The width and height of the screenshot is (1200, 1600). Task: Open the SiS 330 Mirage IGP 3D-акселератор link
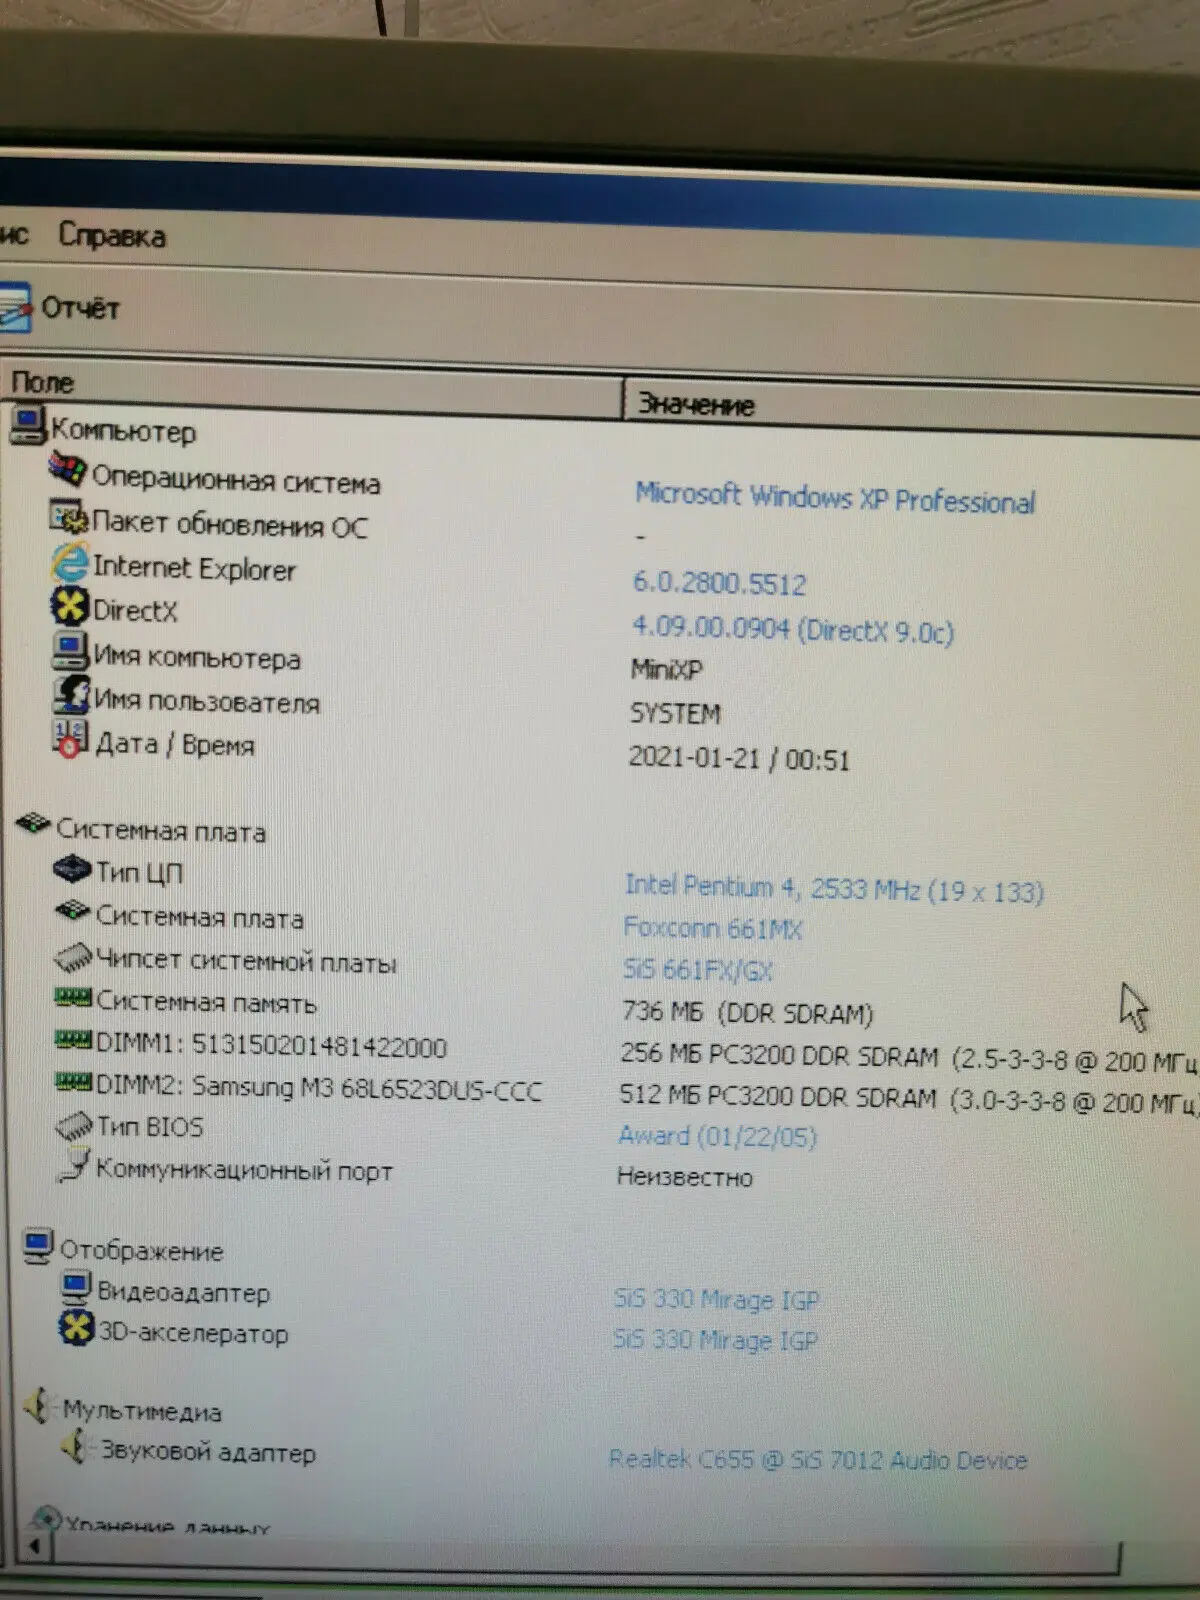[715, 1340]
